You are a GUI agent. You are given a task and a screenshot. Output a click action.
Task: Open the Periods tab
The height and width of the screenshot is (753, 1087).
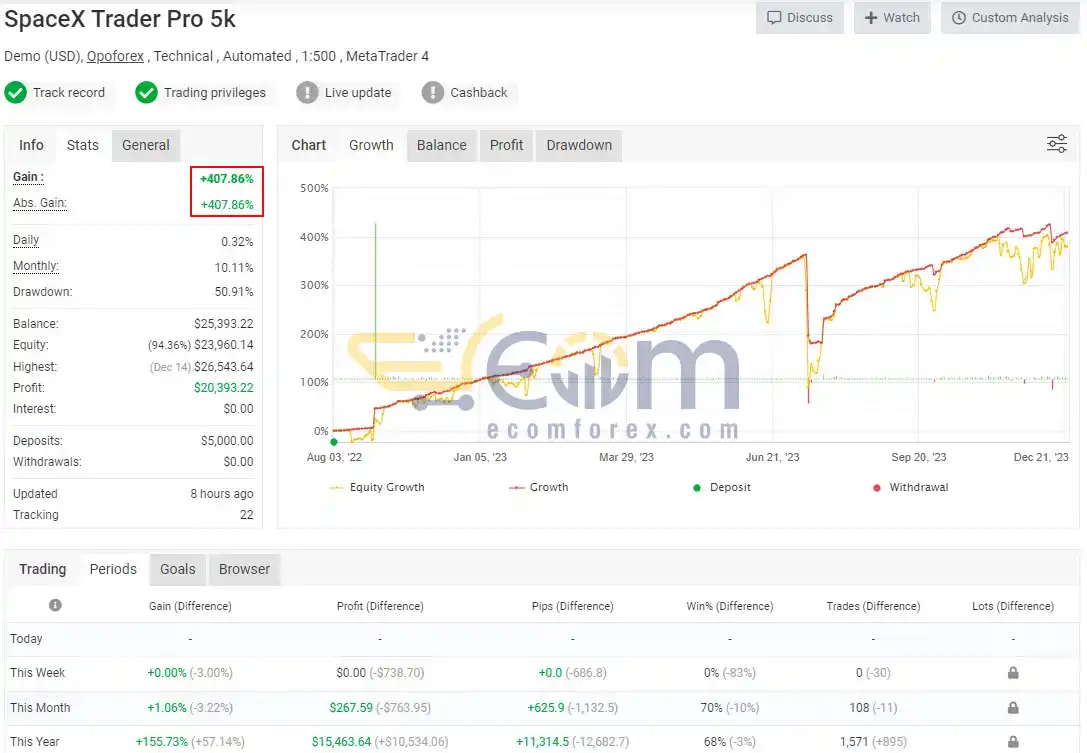click(x=113, y=569)
